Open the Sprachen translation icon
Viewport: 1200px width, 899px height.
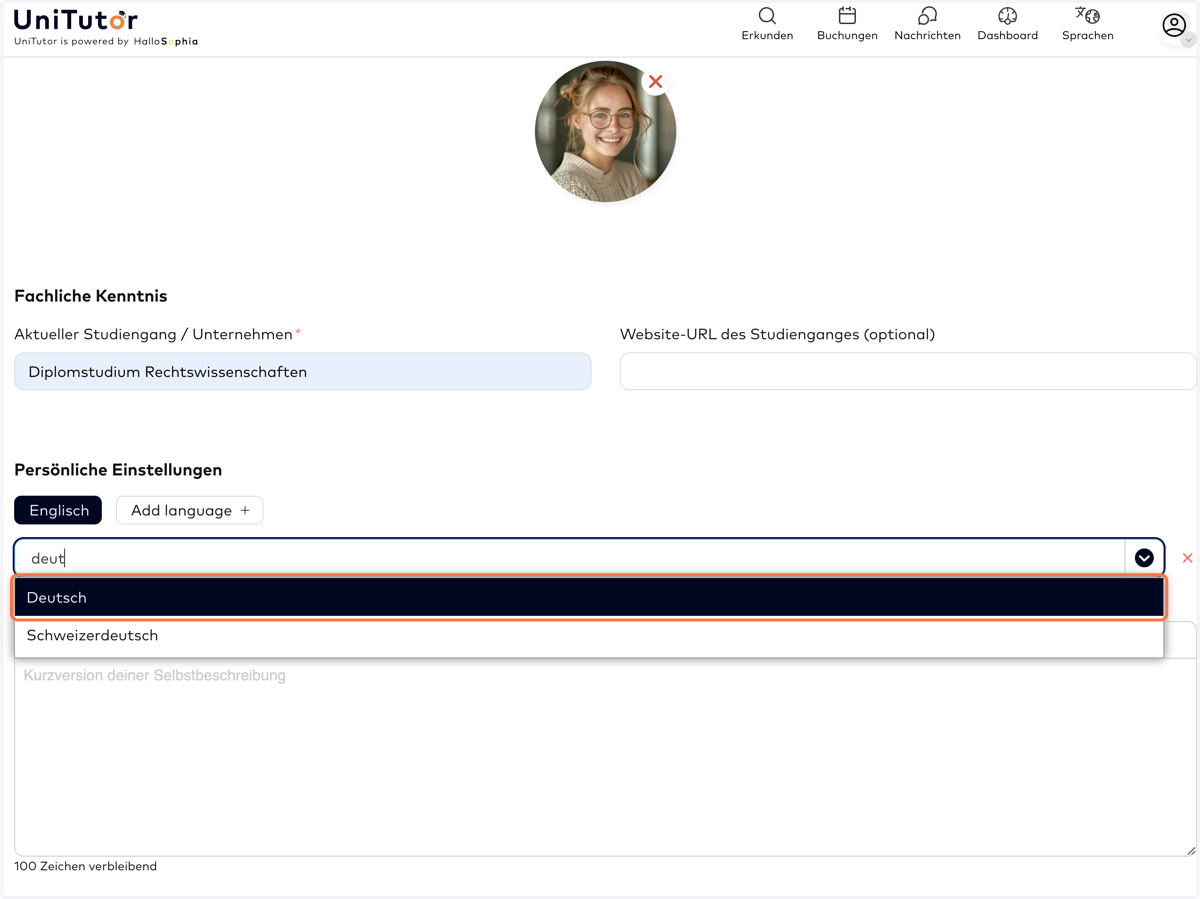tap(1087, 16)
